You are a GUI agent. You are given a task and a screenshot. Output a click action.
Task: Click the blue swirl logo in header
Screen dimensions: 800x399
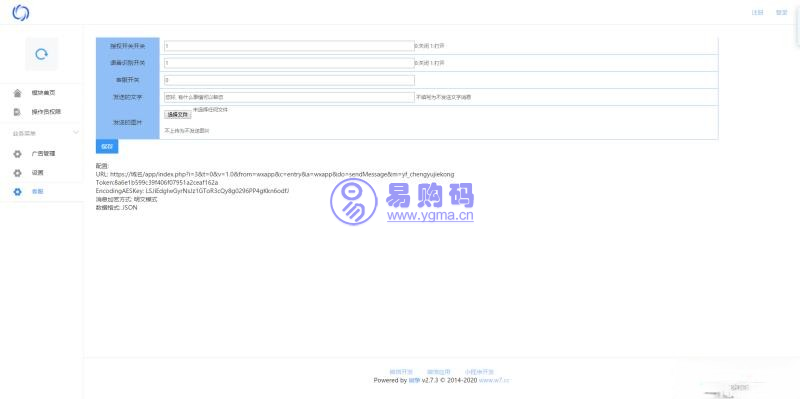[x=21, y=13]
